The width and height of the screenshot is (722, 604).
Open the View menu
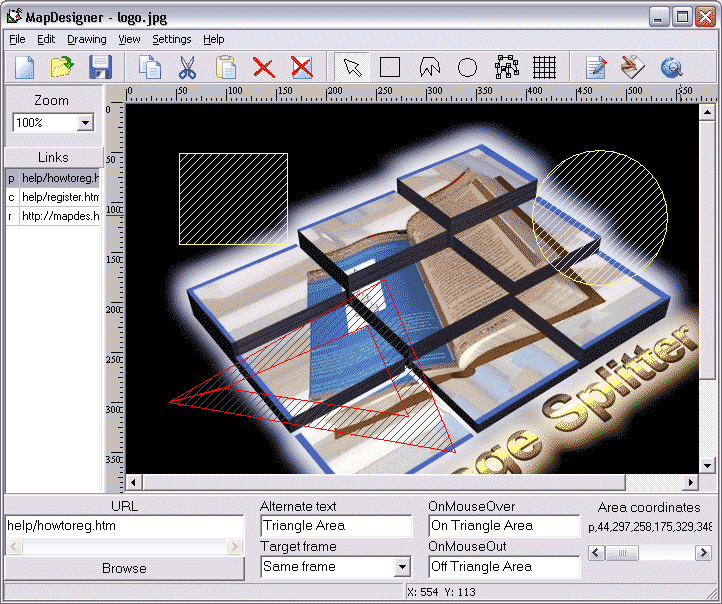point(129,40)
